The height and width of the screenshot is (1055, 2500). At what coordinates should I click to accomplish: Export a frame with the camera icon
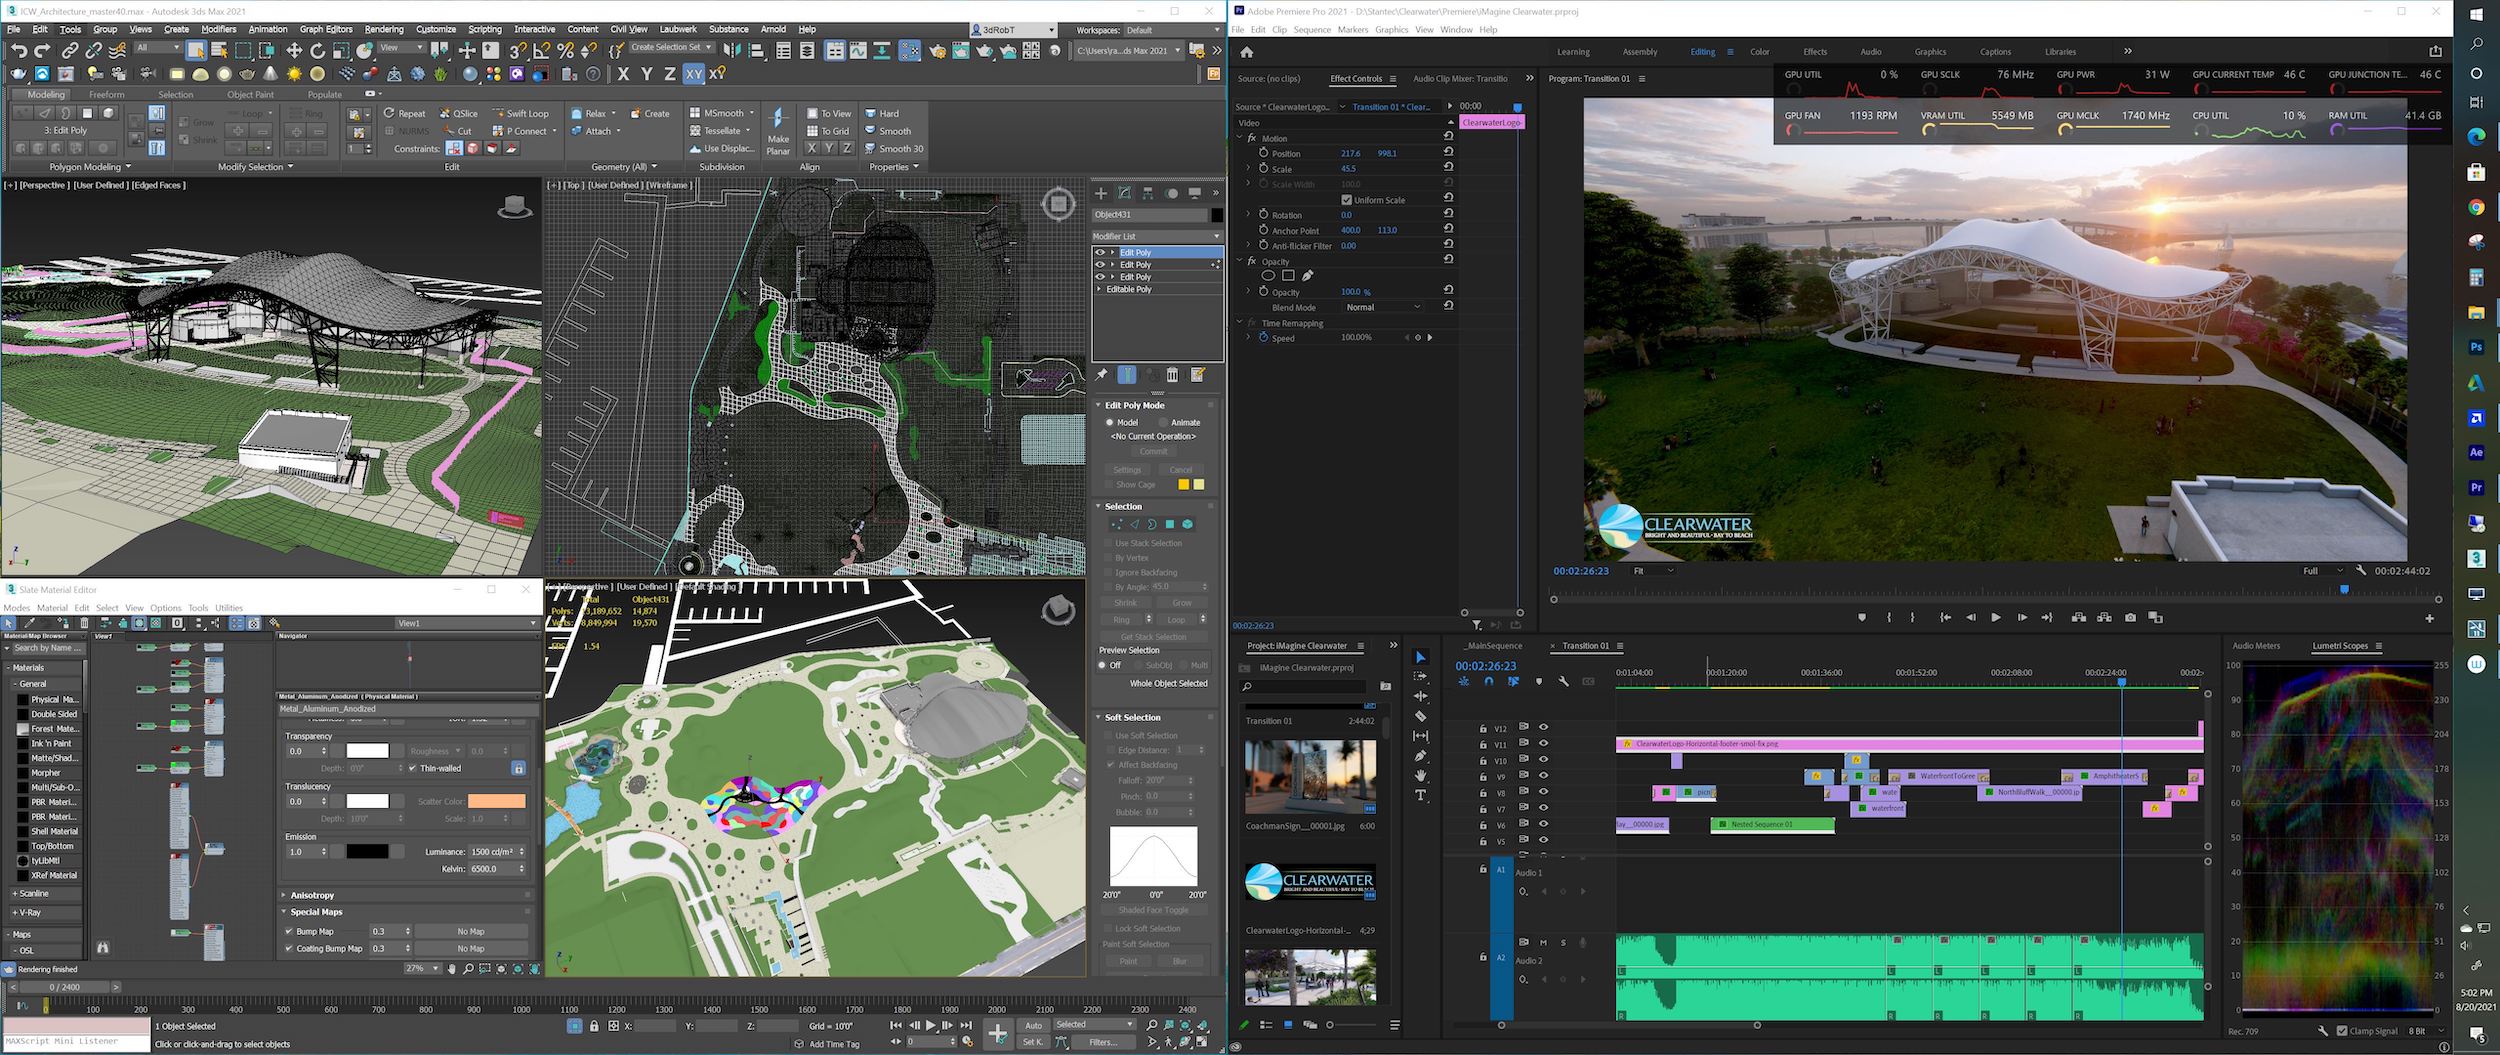2130,618
